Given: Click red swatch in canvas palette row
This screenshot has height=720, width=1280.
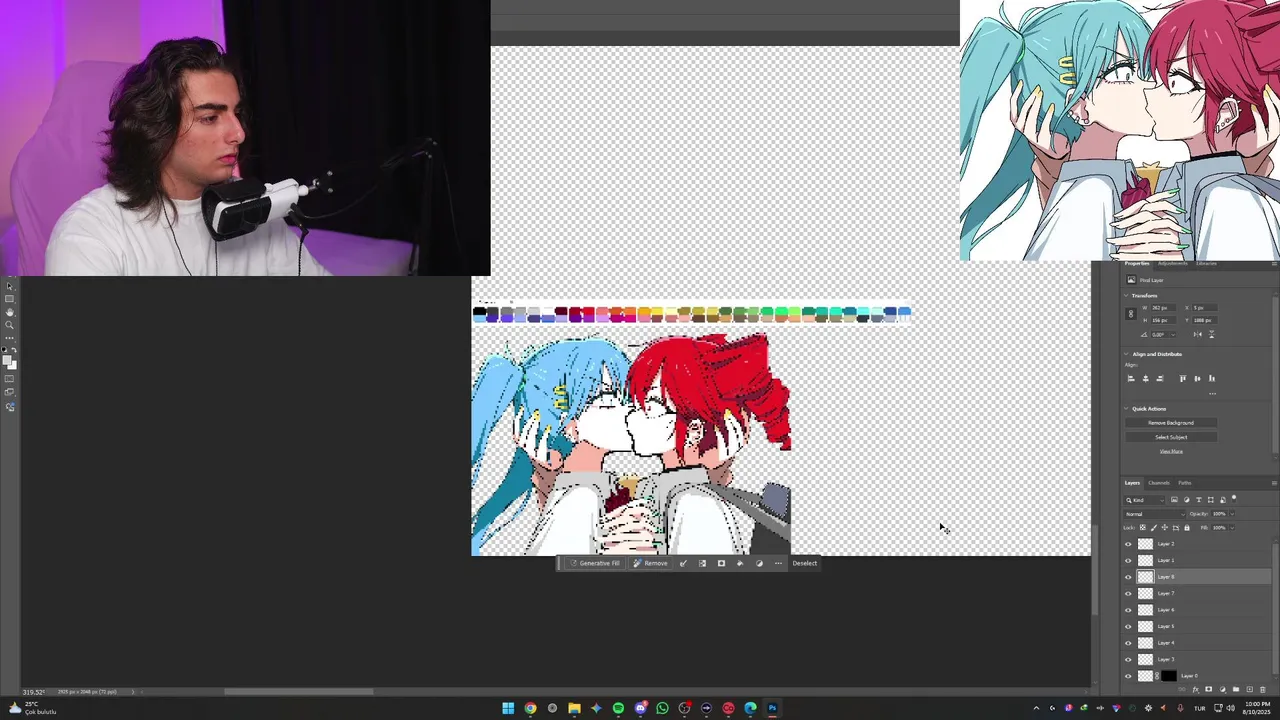Looking at the screenshot, I should click(x=589, y=311).
